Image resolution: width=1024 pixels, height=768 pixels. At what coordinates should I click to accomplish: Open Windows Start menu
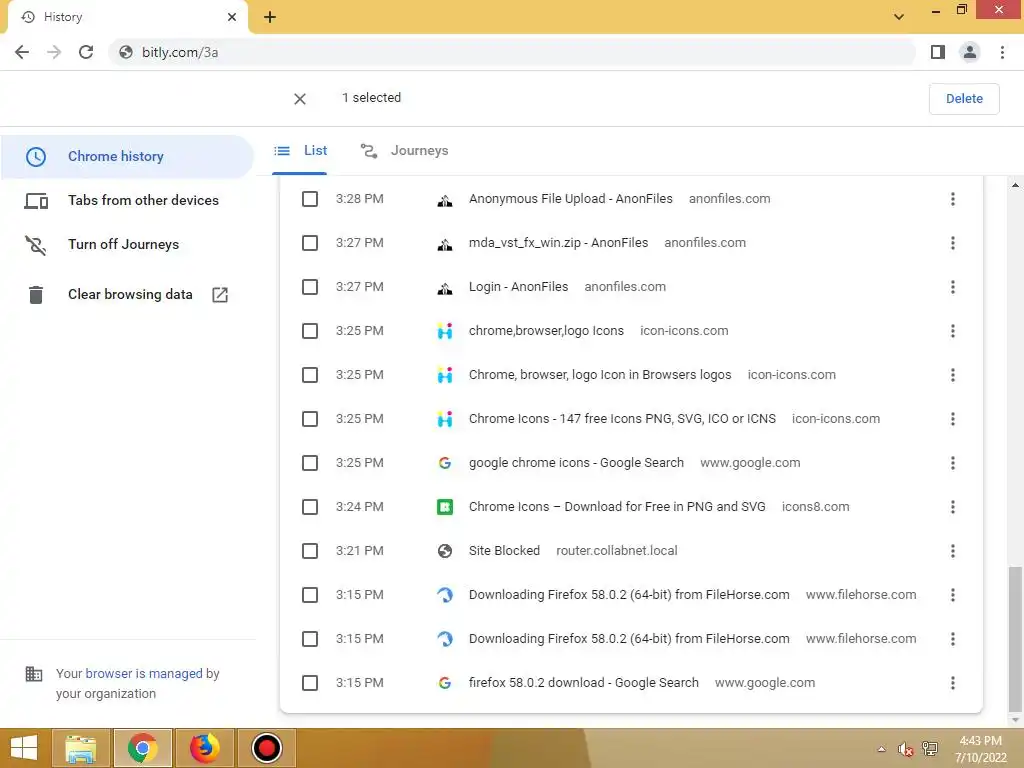24,748
